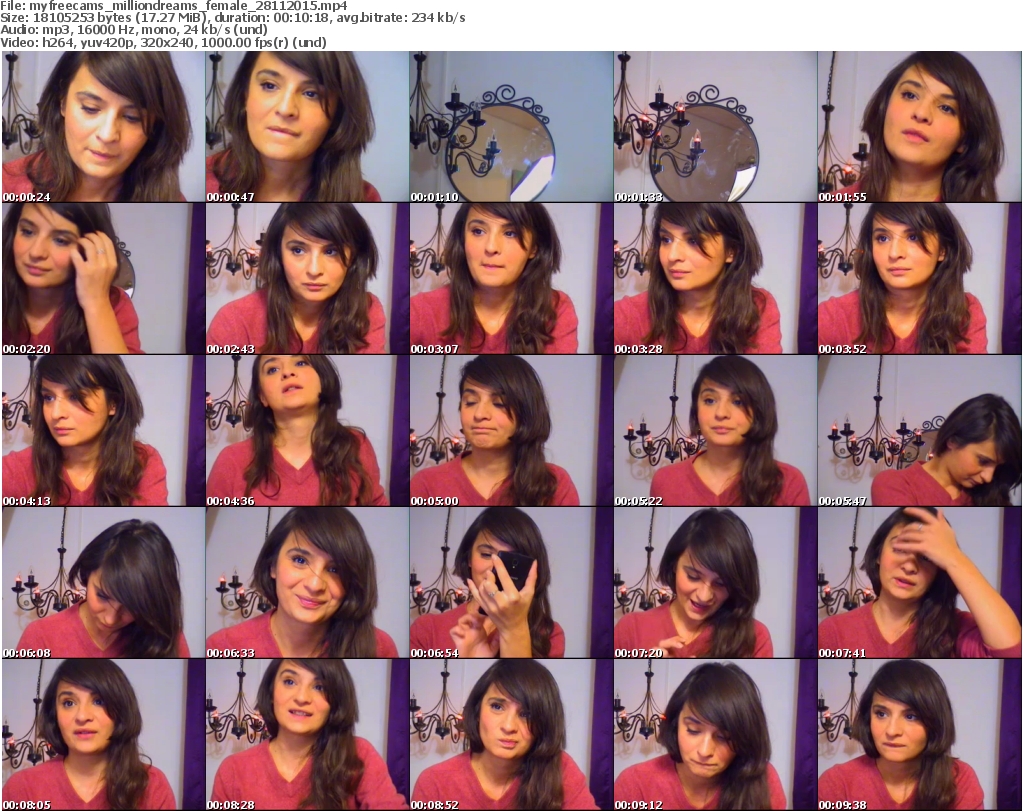Select the thumbnail stamped 00:01:55
The width and height of the screenshot is (1024, 811).
tap(919, 127)
